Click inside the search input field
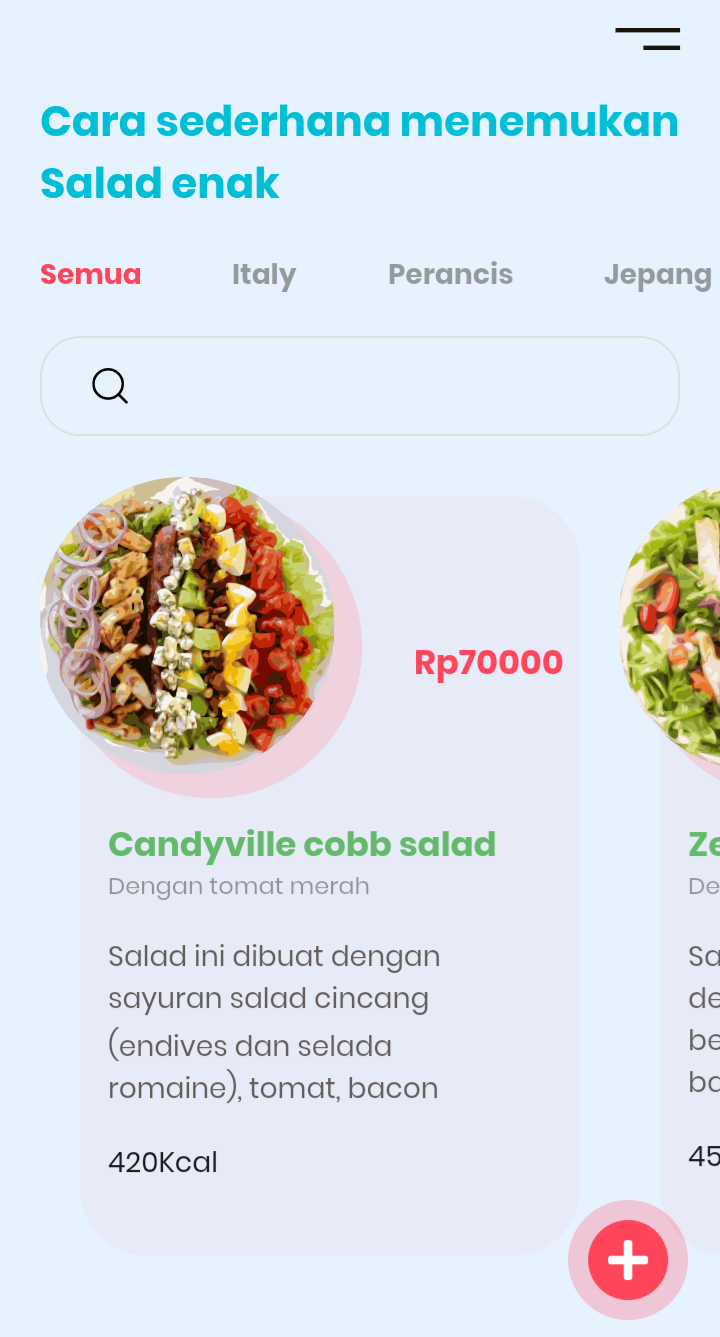Image resolution: width=720 pixels, height=1337 pixels. [360, 386]
